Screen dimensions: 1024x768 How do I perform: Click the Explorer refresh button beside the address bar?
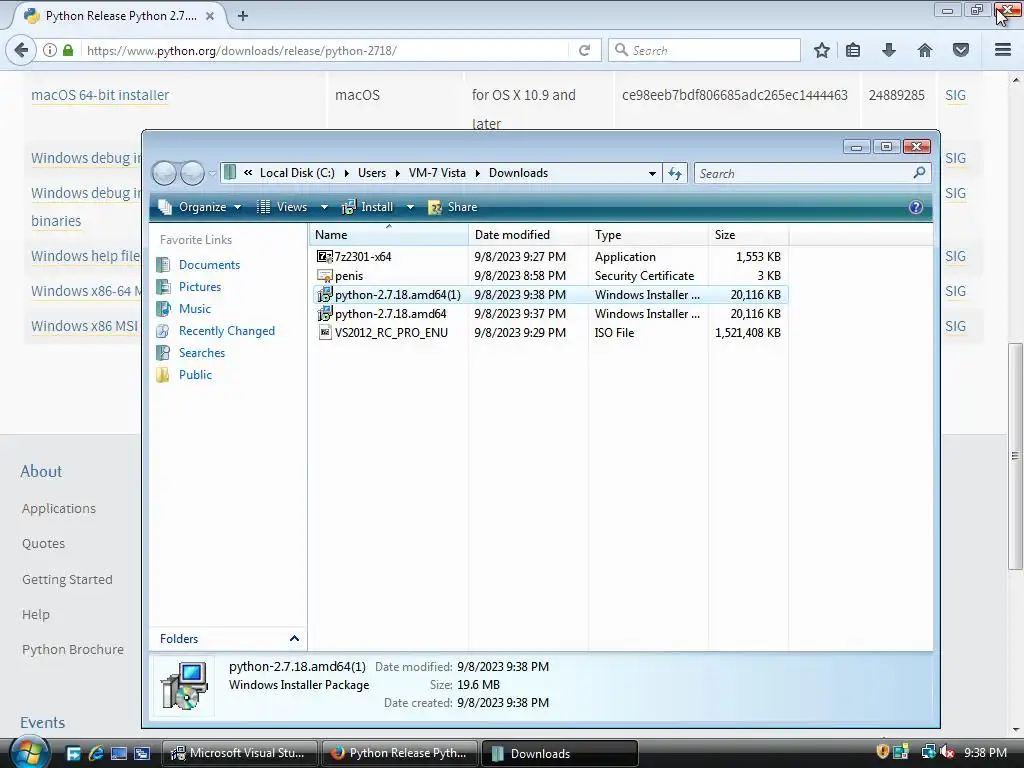[675, 173]
